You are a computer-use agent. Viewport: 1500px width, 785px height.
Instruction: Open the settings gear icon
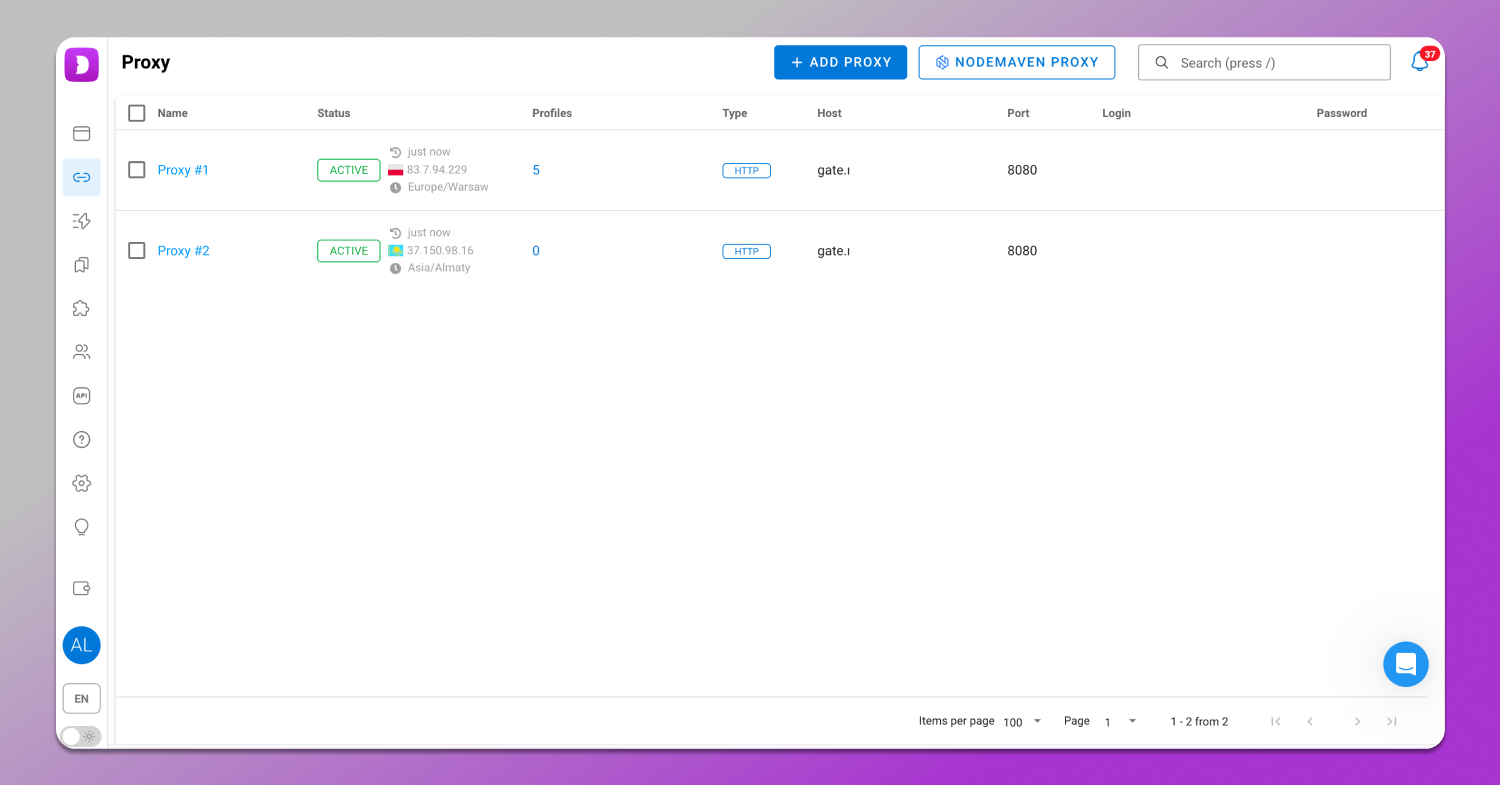82,483
